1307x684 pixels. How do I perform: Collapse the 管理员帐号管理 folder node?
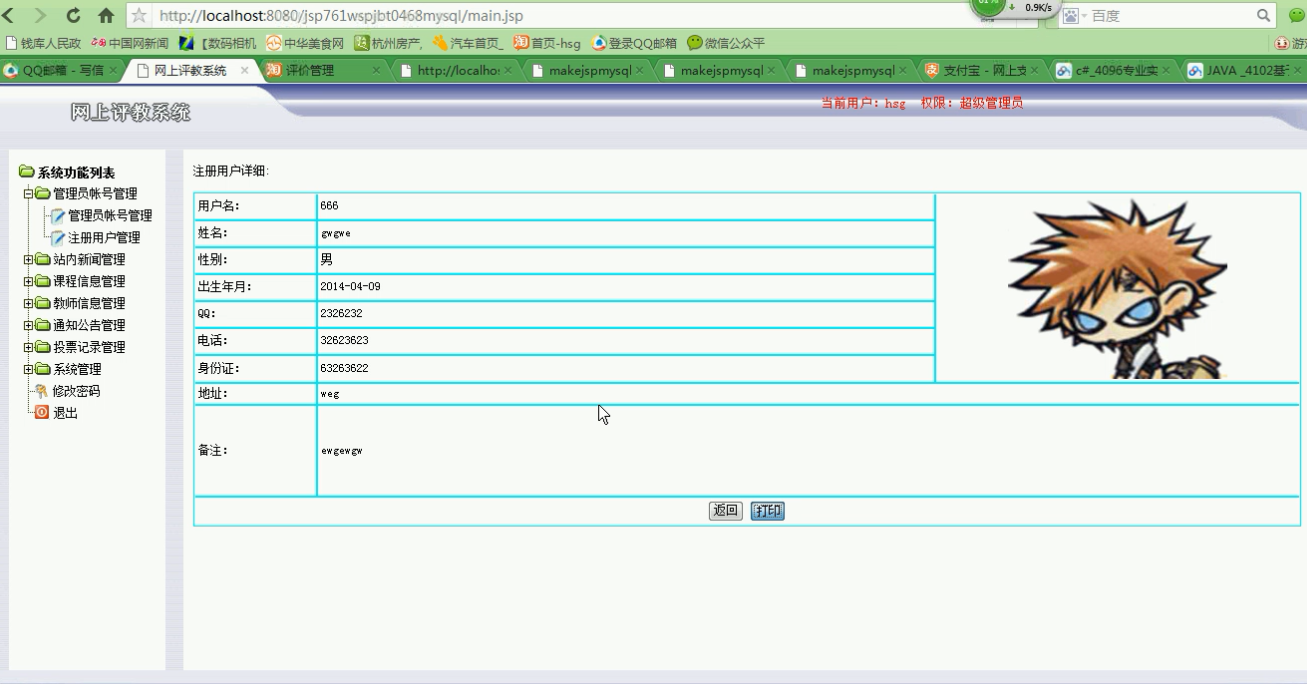click(28, 194)
